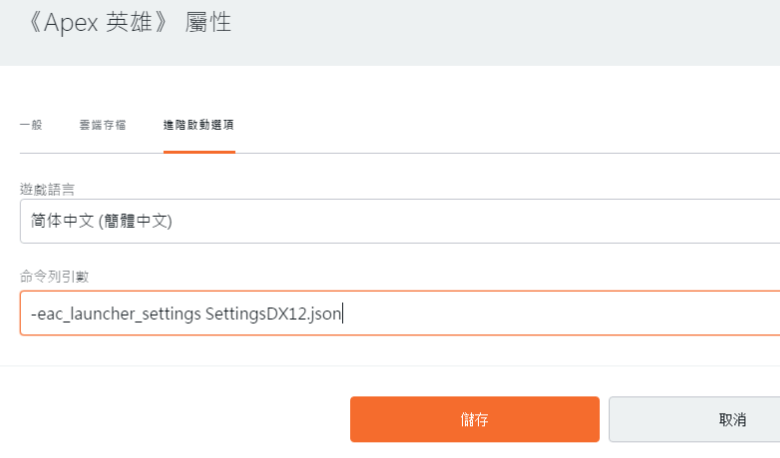Click the word SettingsDX12.json in the field
The image size is (780, 458).
[272, 314]
